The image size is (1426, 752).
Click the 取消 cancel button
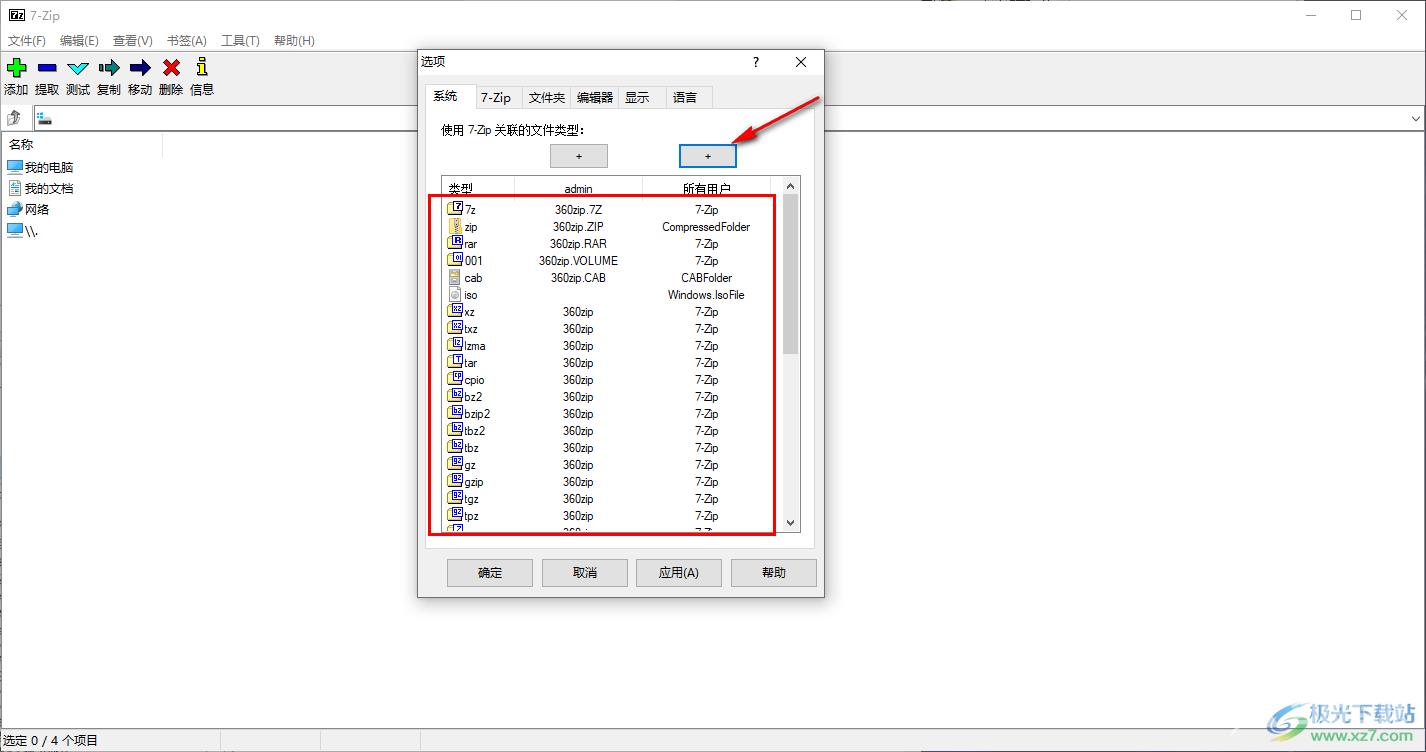585,573
